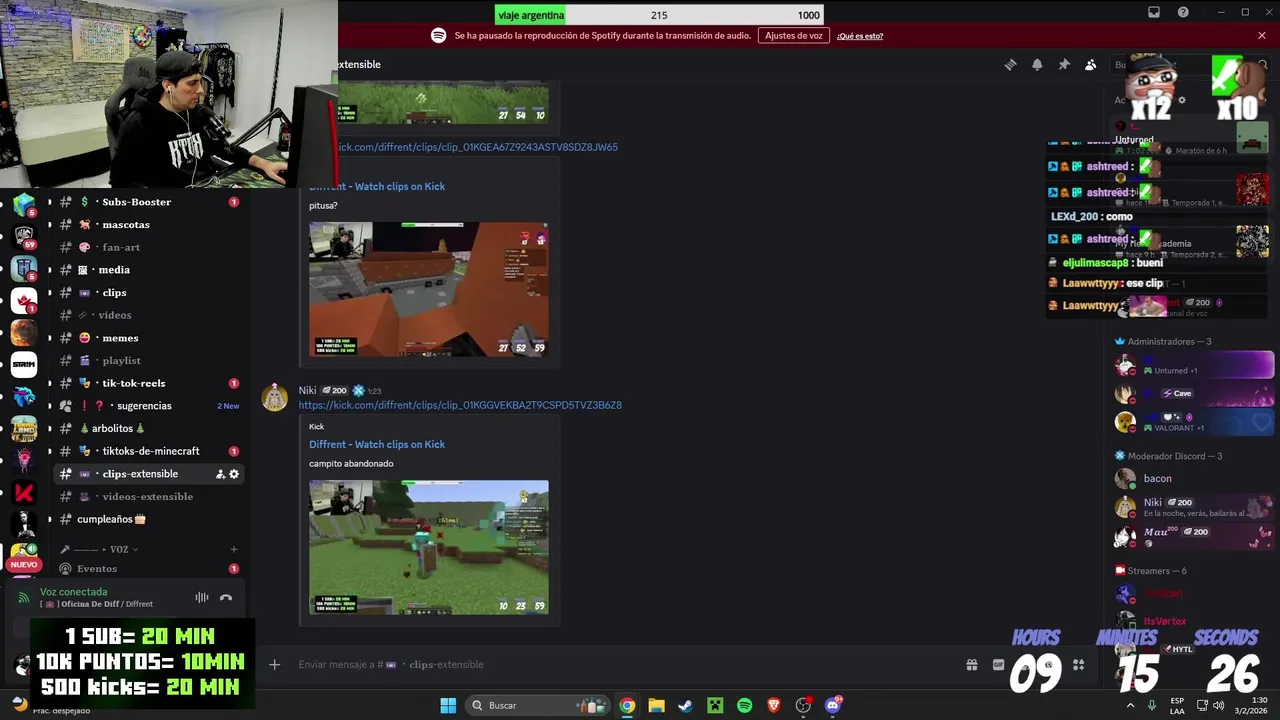Dismiss the Spotify paused notice banner

pyautogui.click(x=1262, y=36)
